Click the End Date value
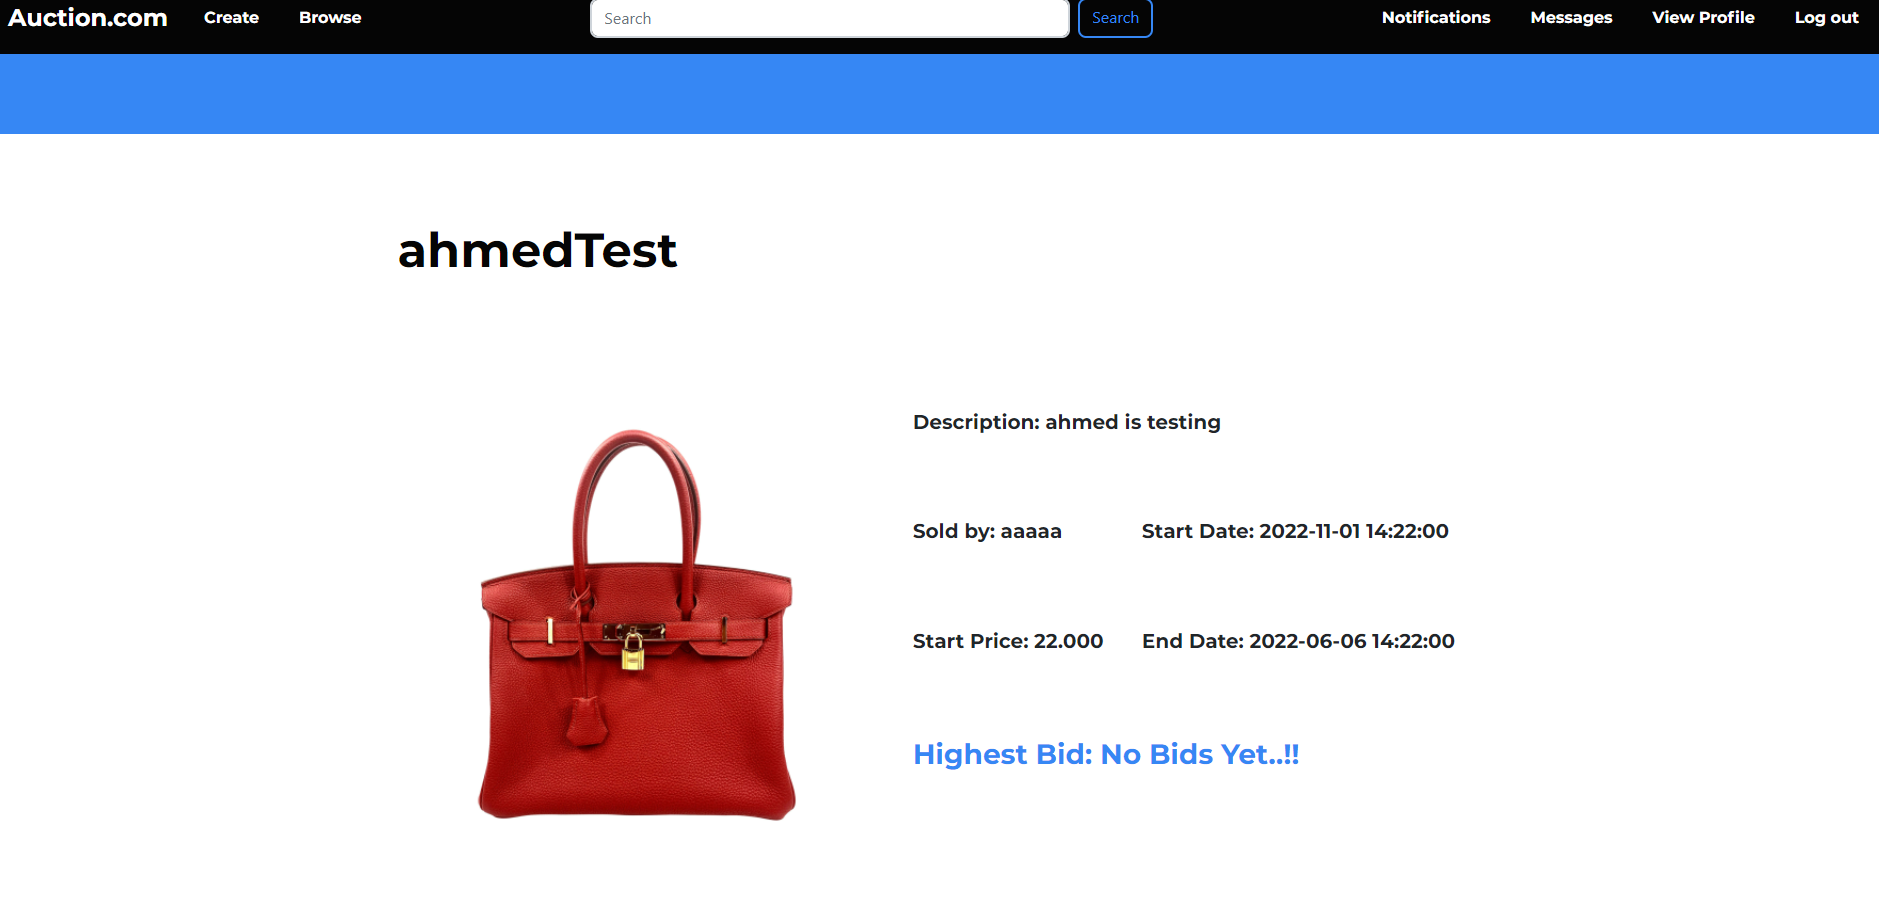This screenshot has width=1879, height=909. click(1352, 642)
